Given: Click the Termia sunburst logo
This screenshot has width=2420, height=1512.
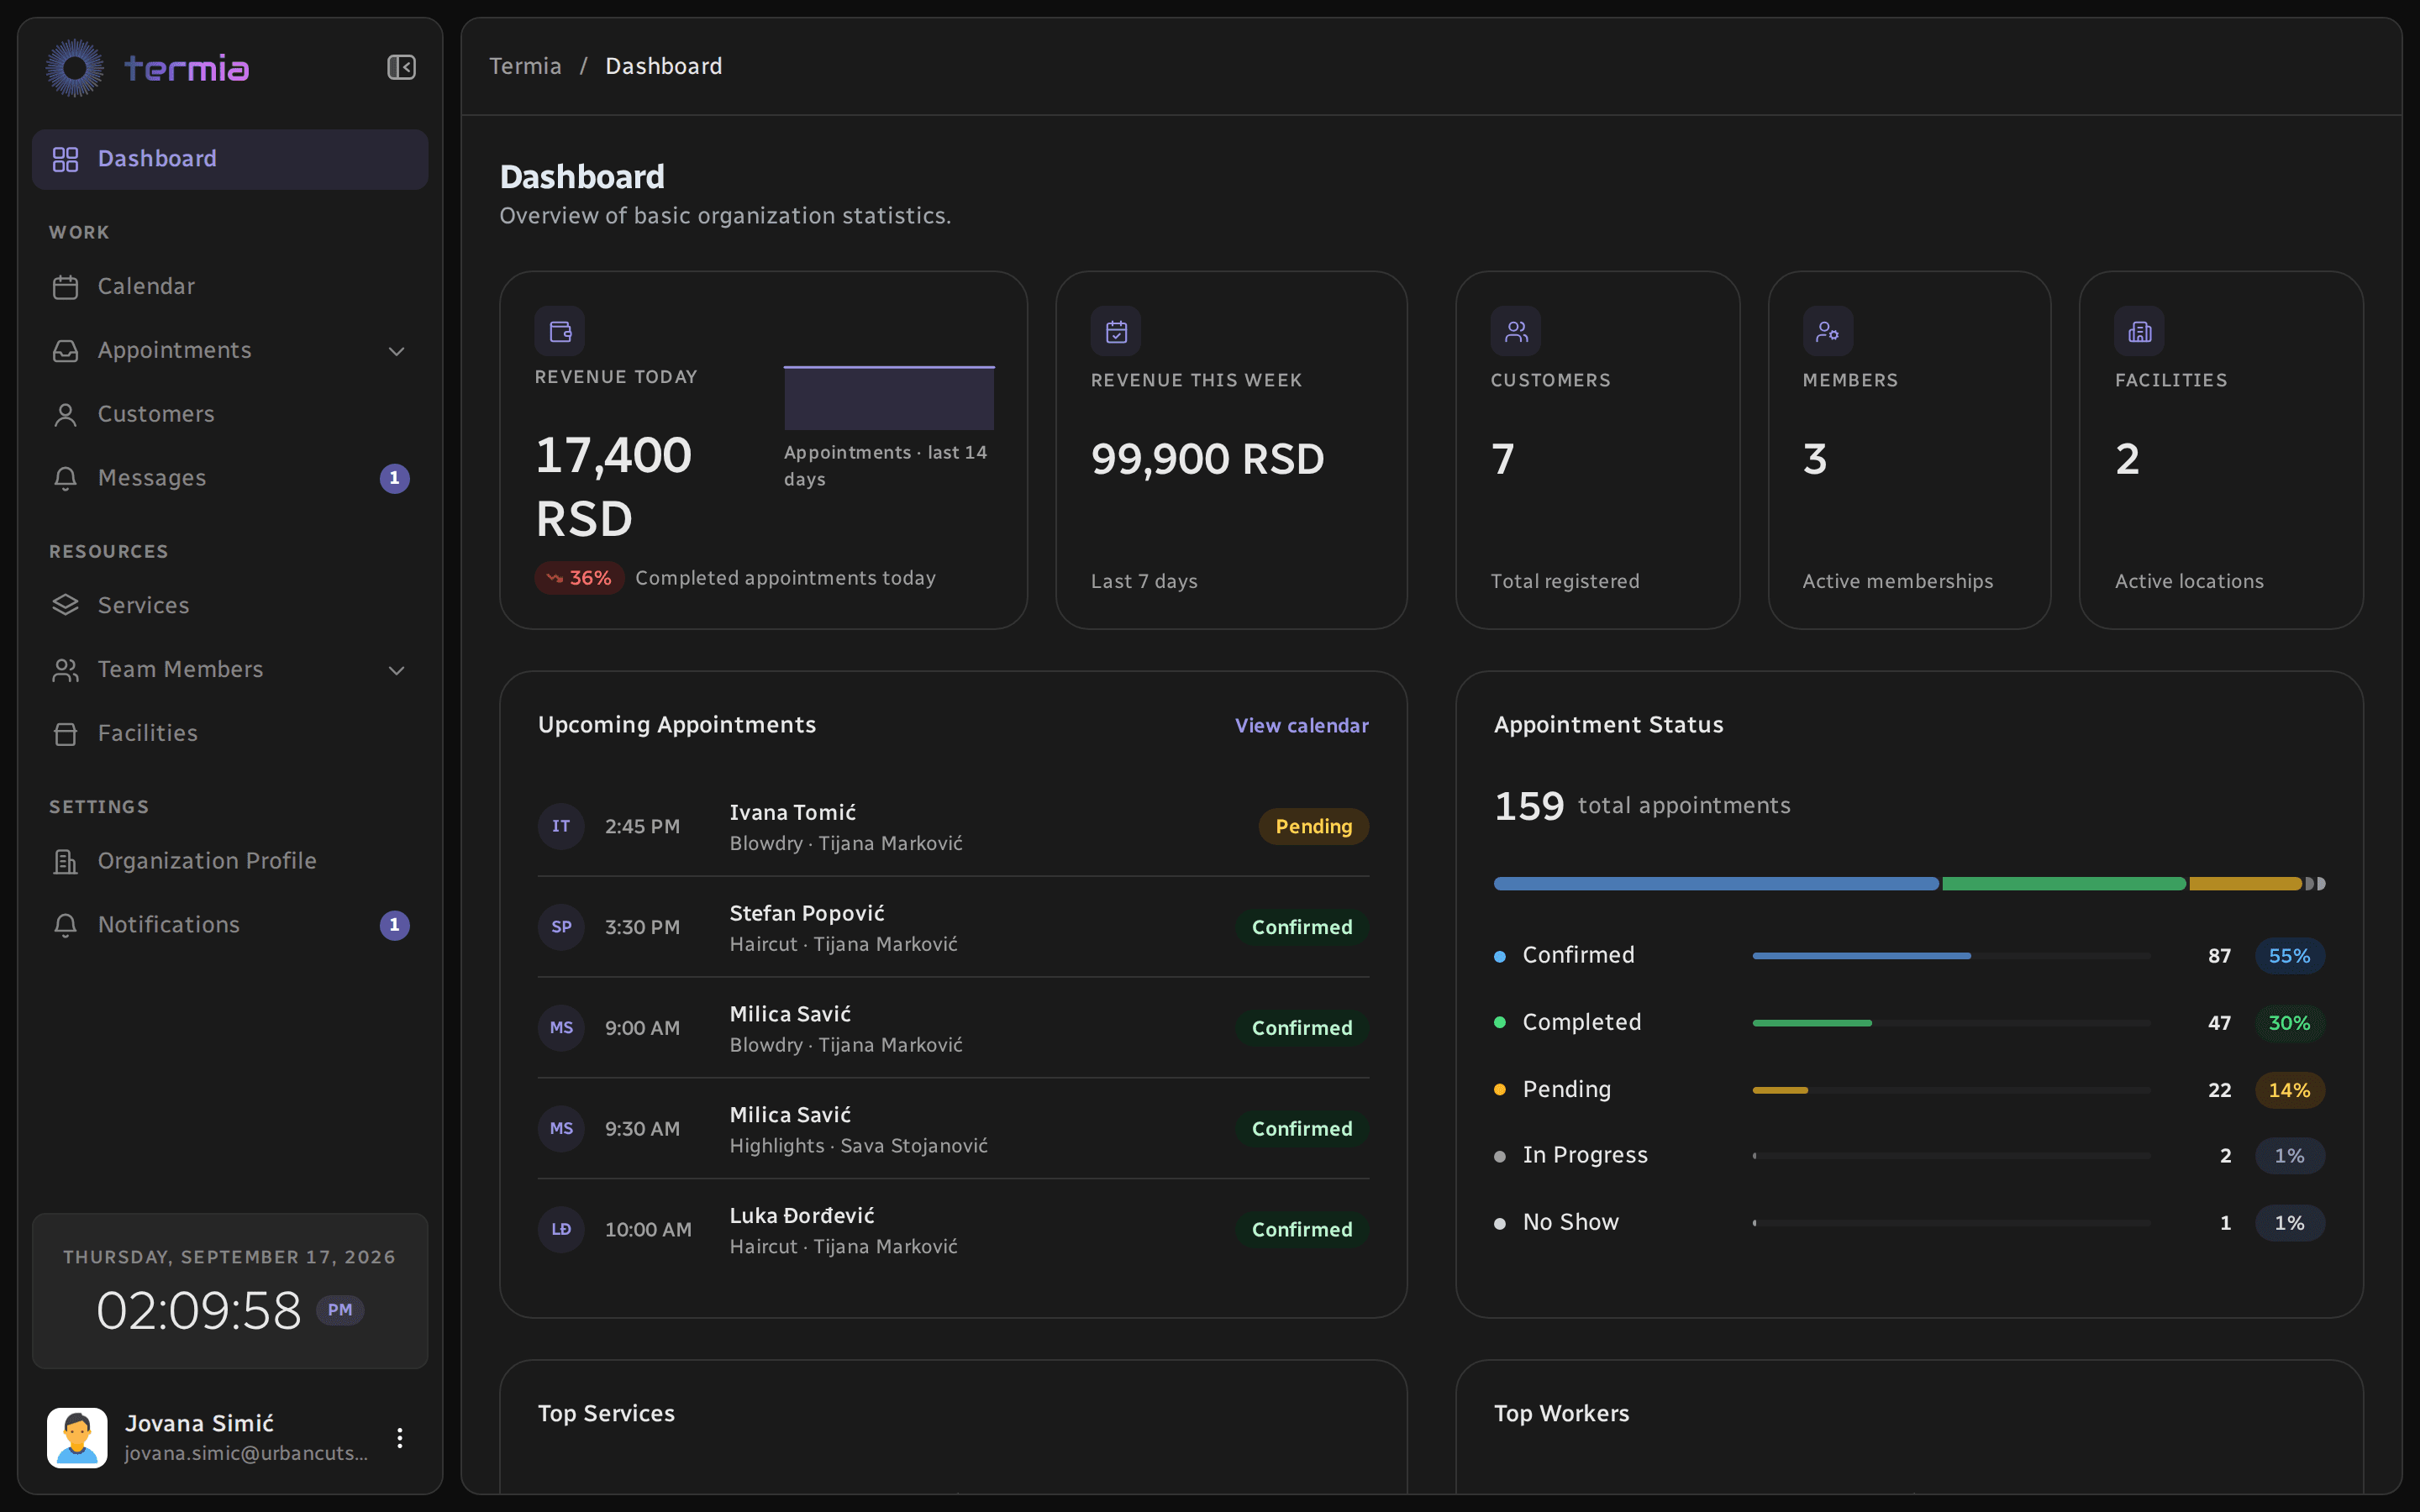Looking at the screenshot, I should click(x=75, y=68).
